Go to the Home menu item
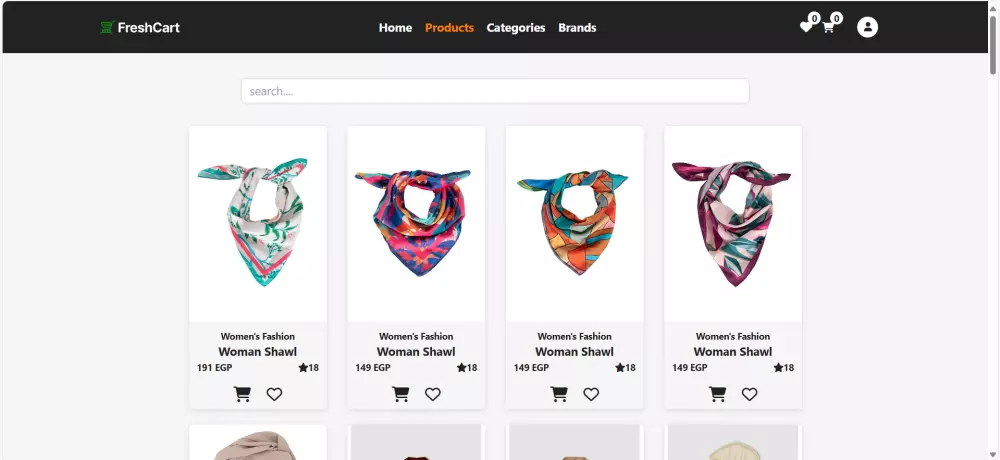Image resolution: width=1000 pixels, height=460 pixels. coord(395,27)
